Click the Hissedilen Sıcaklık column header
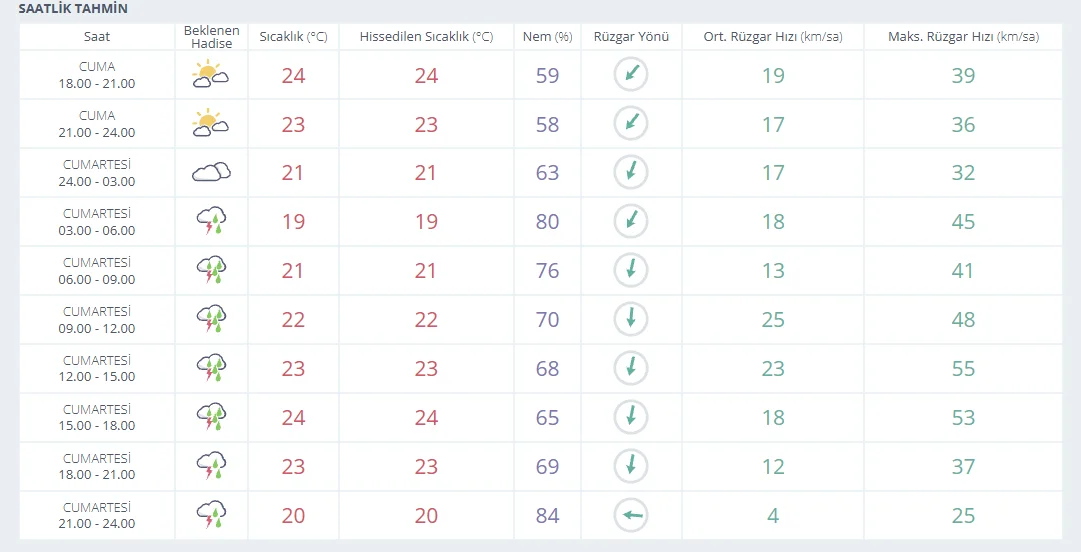The height and width of the screenshot is (552, 1081). point(426,37)
